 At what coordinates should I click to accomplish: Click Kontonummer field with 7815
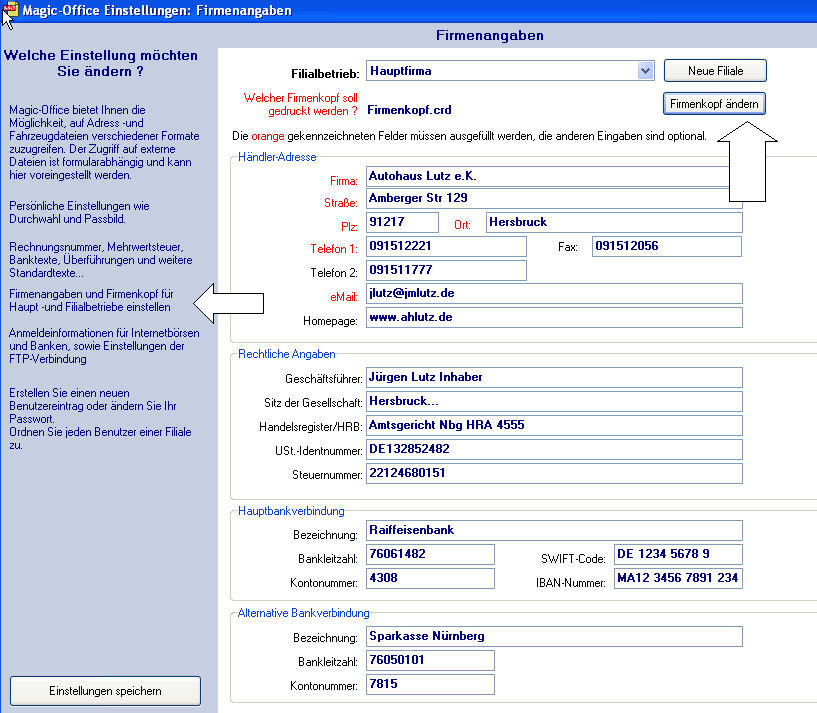point(430,684)
